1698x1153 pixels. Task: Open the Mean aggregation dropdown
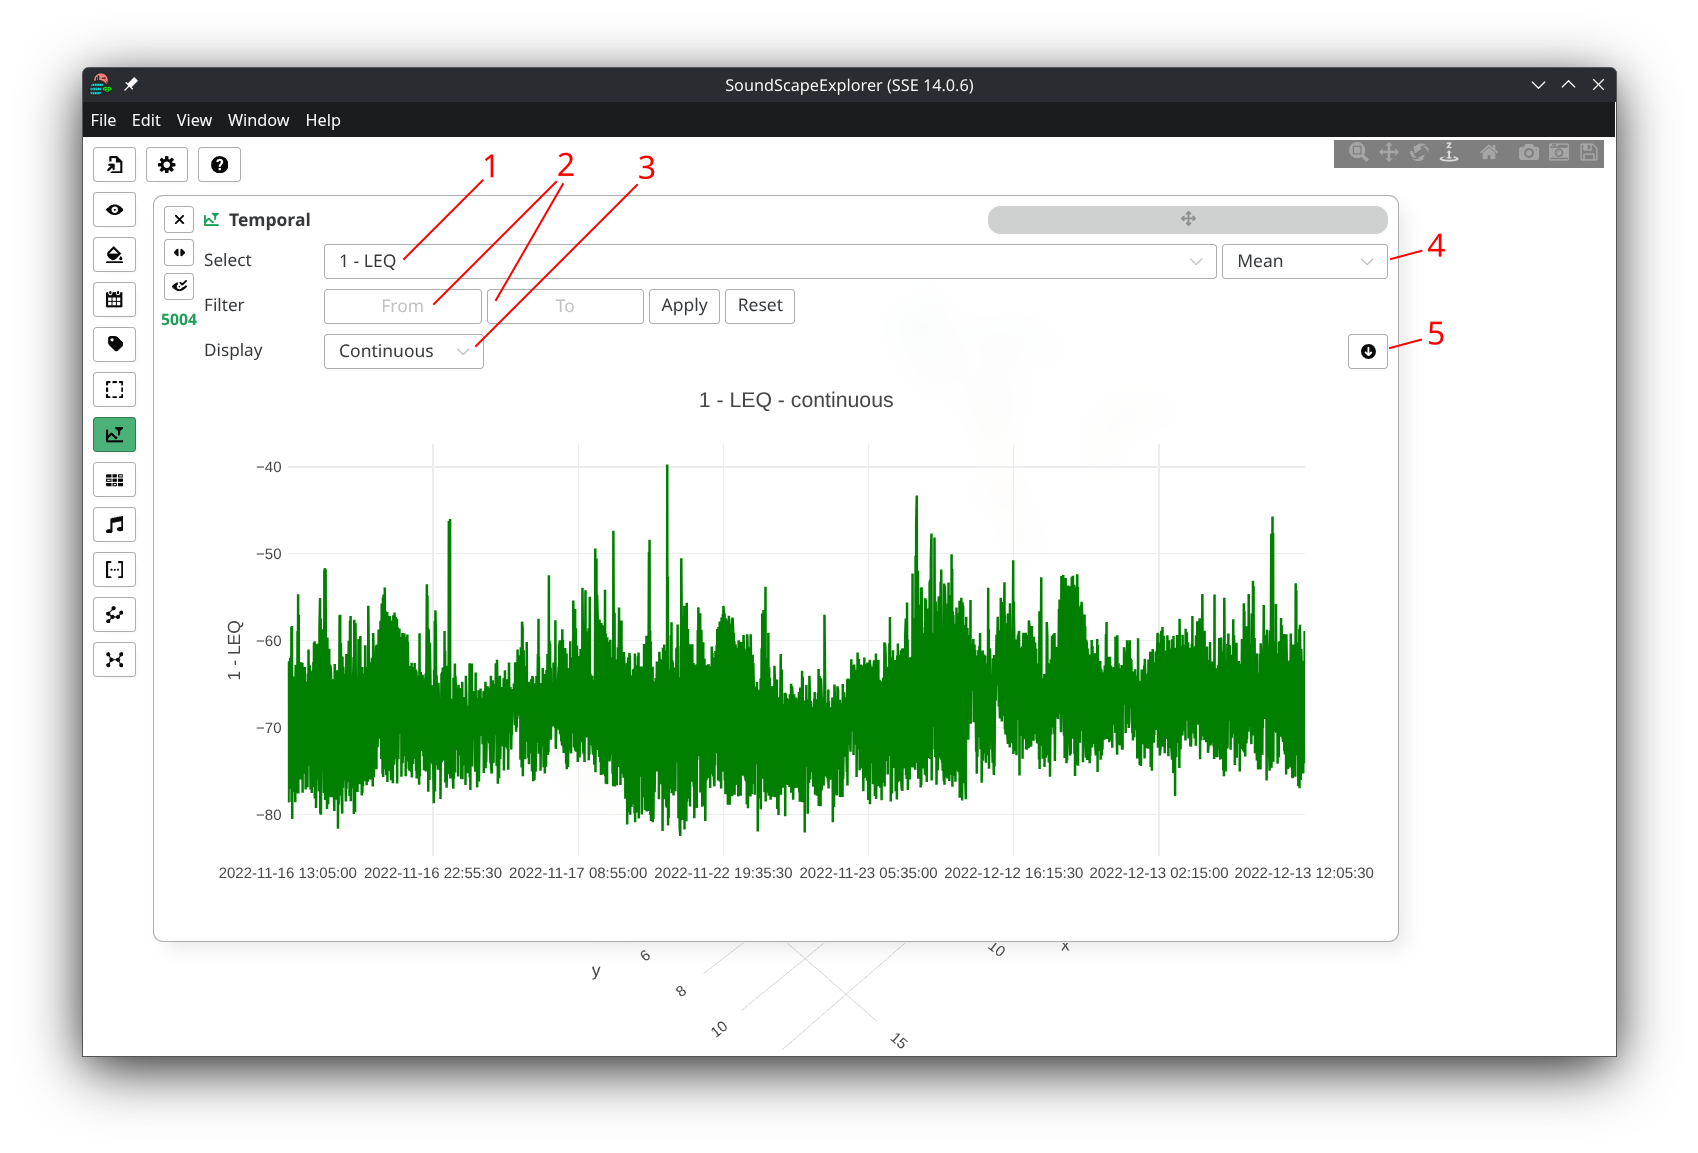tap(1304, 261)
